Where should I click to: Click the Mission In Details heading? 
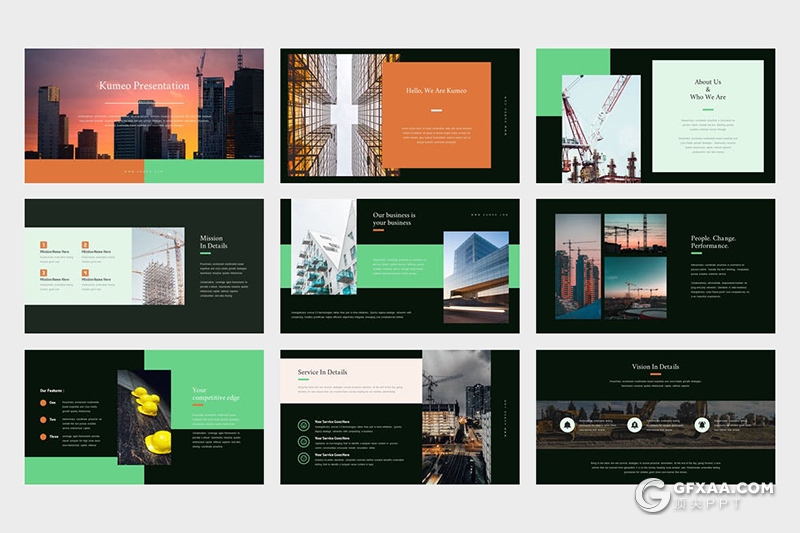(x=213, y=242)
